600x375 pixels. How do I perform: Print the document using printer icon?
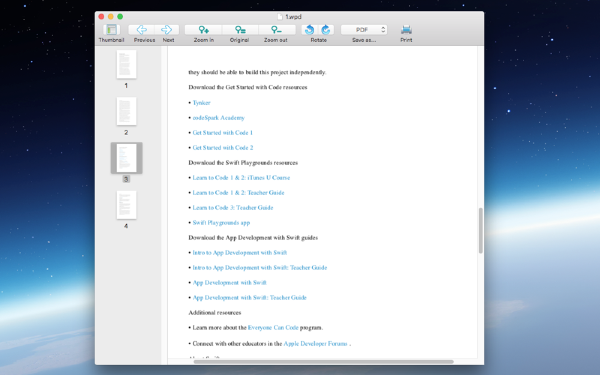[x=406, y=29]
